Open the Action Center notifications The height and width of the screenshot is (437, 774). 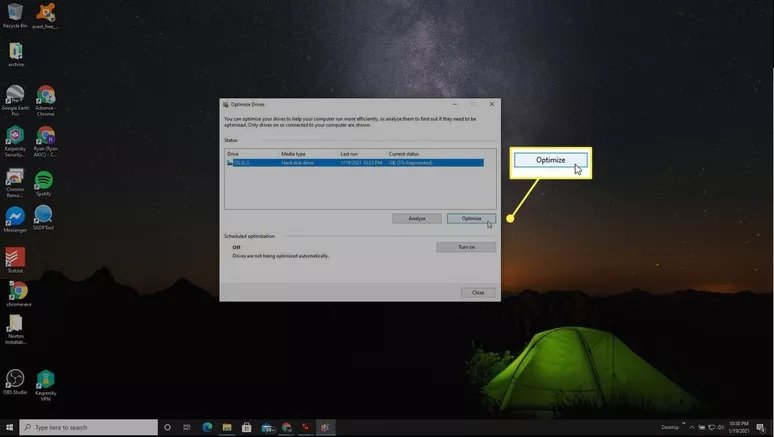tap(761, 428)
